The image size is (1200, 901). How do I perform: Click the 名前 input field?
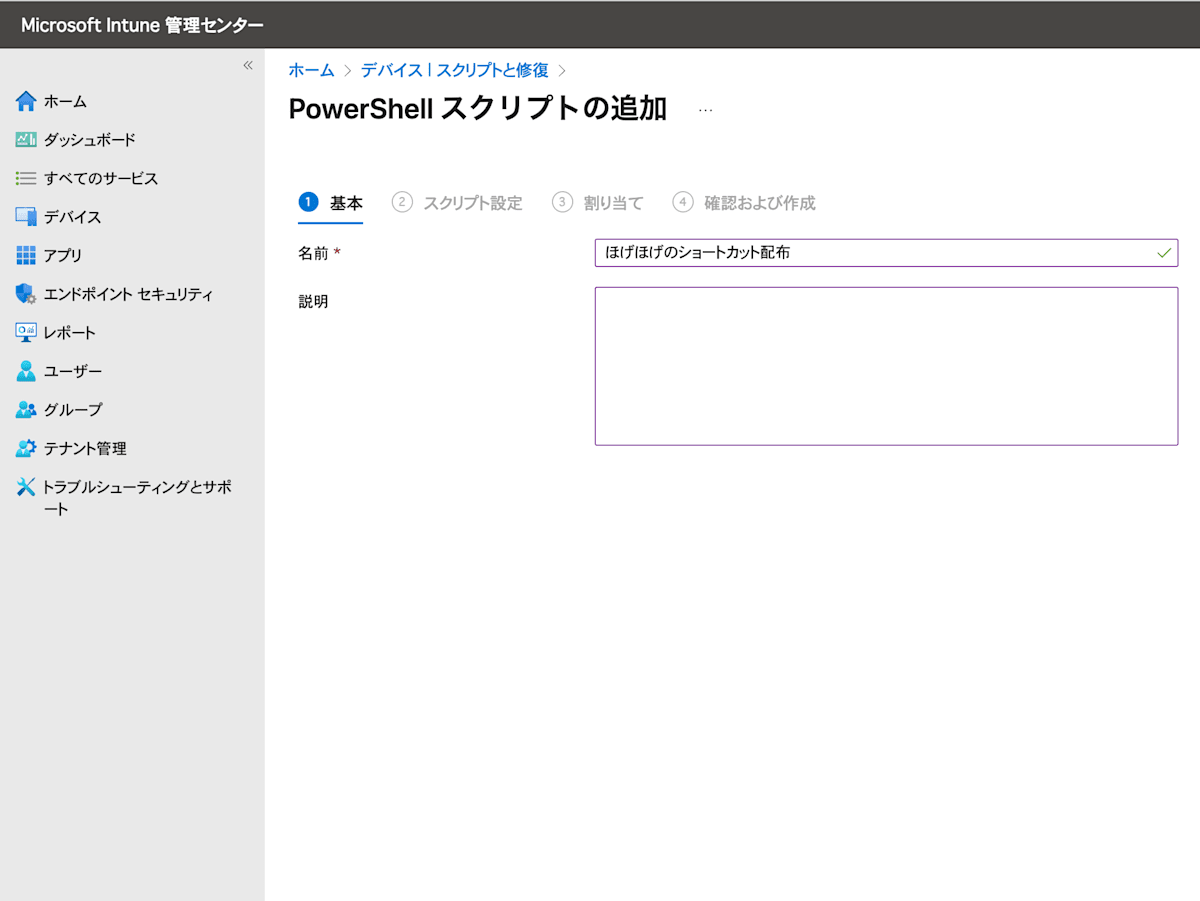pos(886,253)
